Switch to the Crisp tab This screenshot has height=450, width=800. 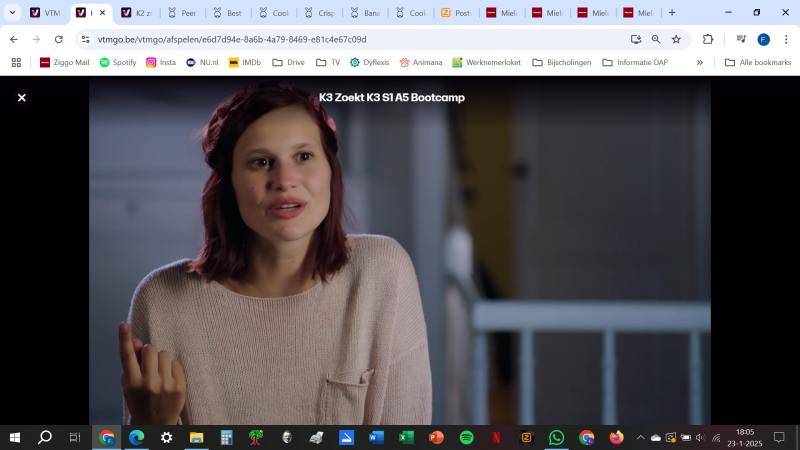click(x=319, y=13)
